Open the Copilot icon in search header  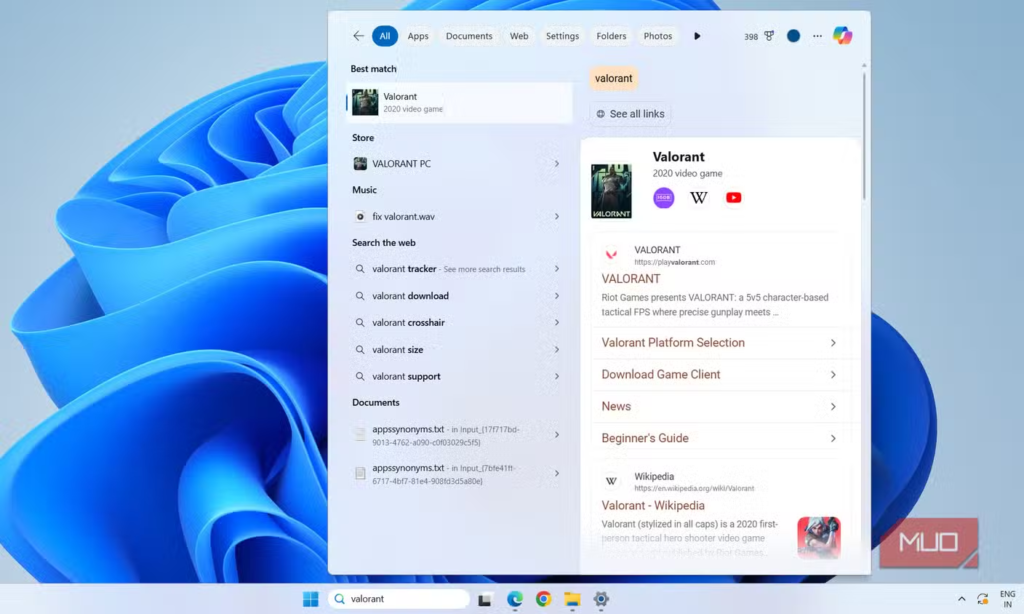[x=842, y=36]
